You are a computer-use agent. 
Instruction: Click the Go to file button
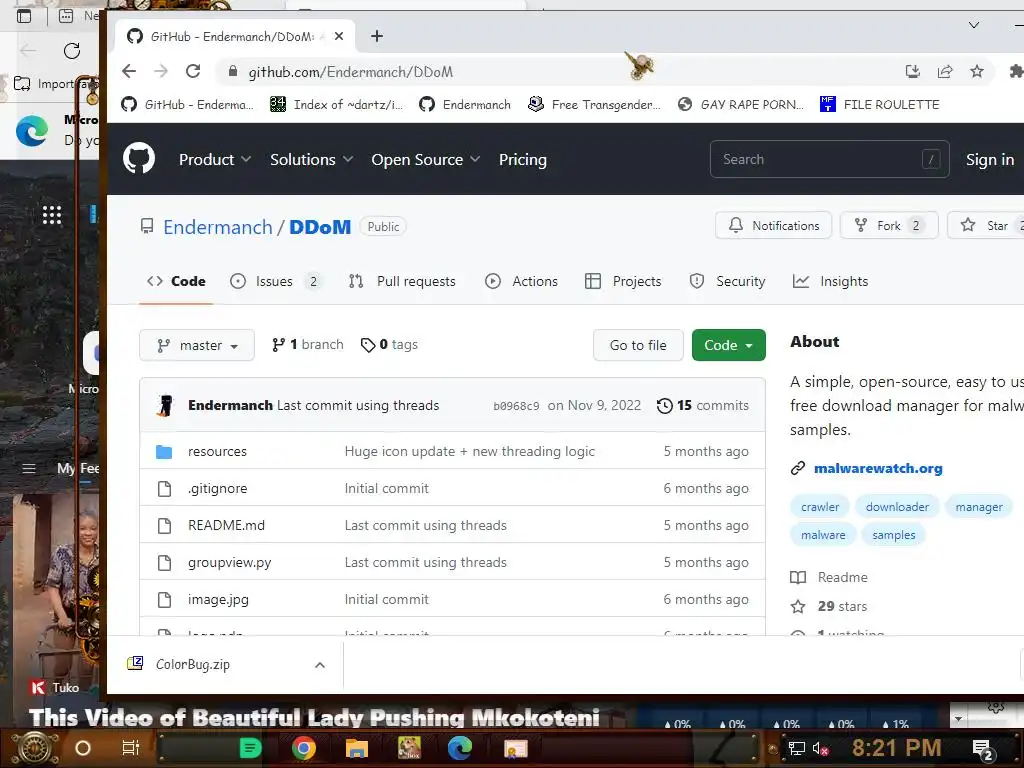coord(638,345)
